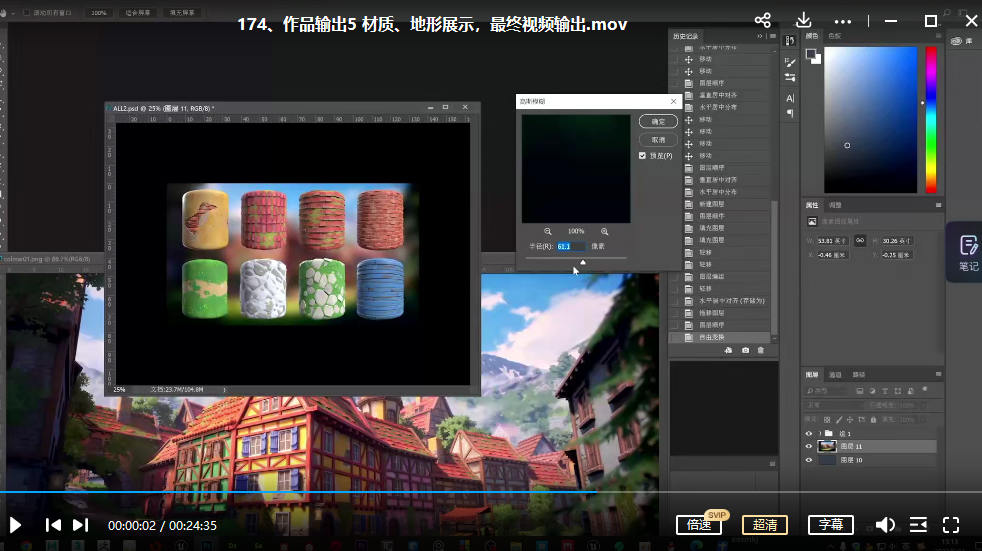Image resolution: width=982 pixels, height=551 pixels.
Task: Click the 字幕 subtitles button
Action: click(x=830, y=525)
